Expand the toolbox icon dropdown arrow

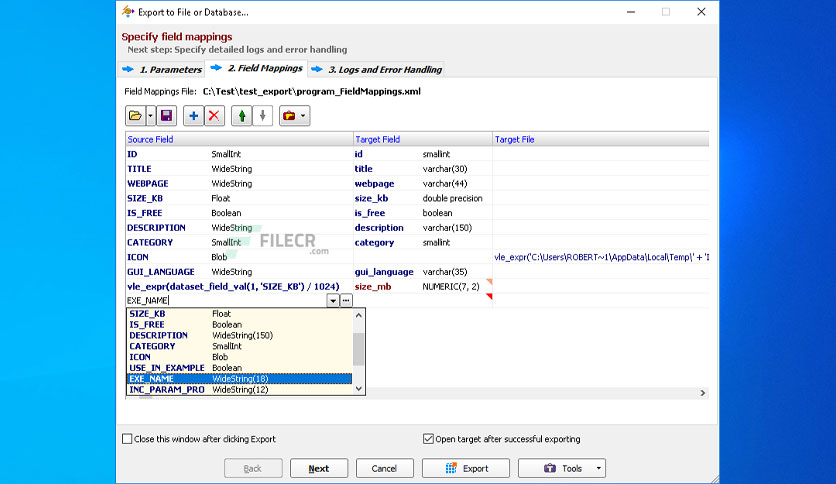pos(303,116)
